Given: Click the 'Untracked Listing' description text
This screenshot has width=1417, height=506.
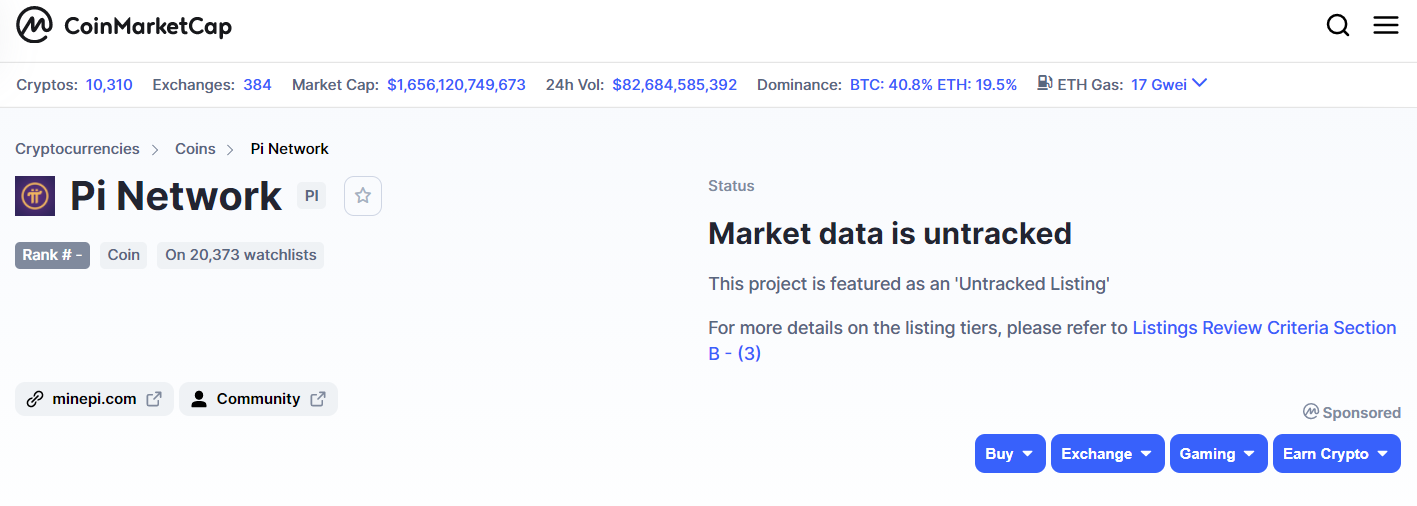Looking at the screenshot, I should point(909,284).
